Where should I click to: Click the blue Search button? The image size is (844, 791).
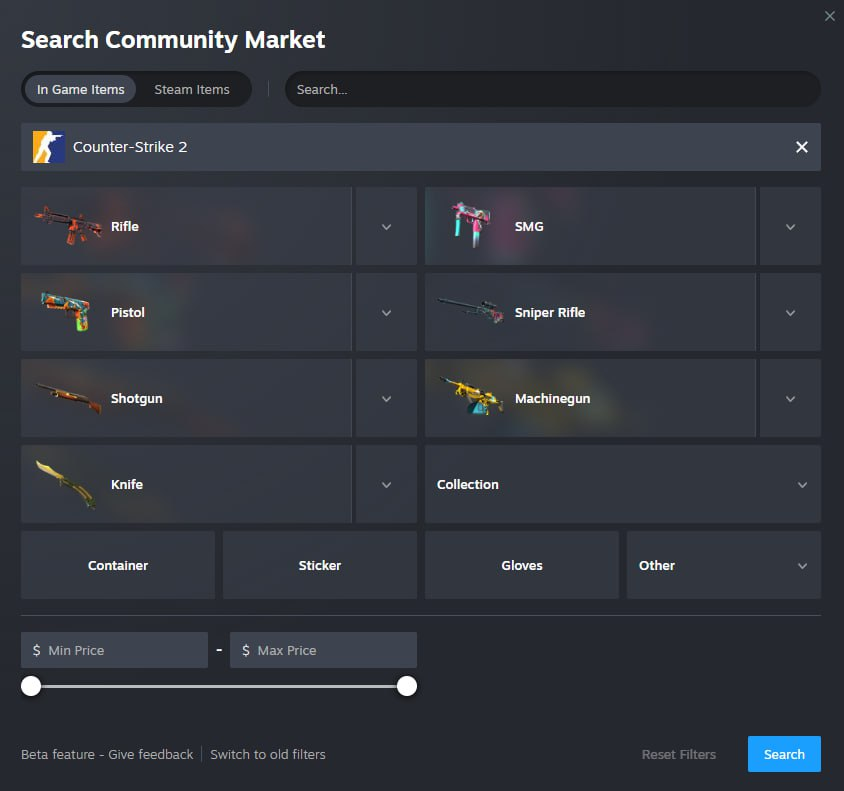click(784, 754)
